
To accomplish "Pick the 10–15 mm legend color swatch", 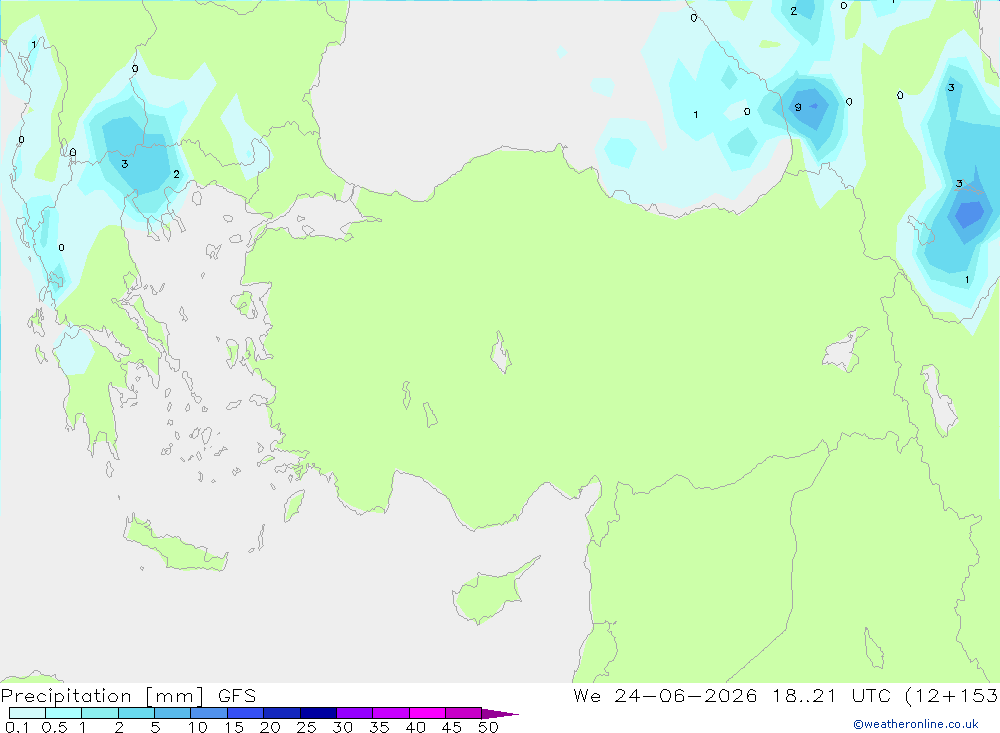I will [209, 713].
